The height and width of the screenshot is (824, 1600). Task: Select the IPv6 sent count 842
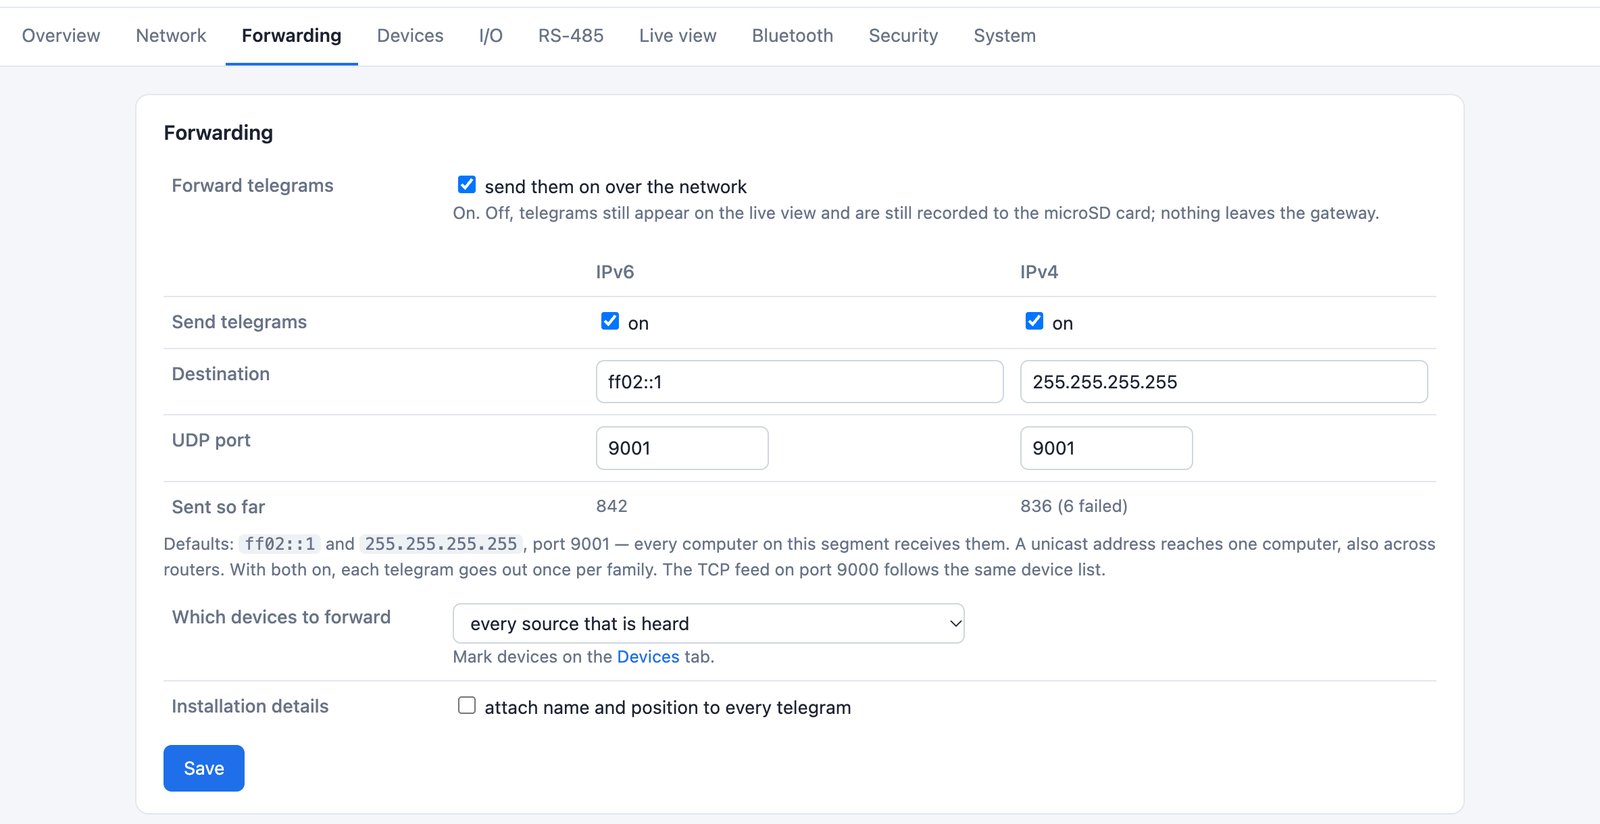coord(612,506)
